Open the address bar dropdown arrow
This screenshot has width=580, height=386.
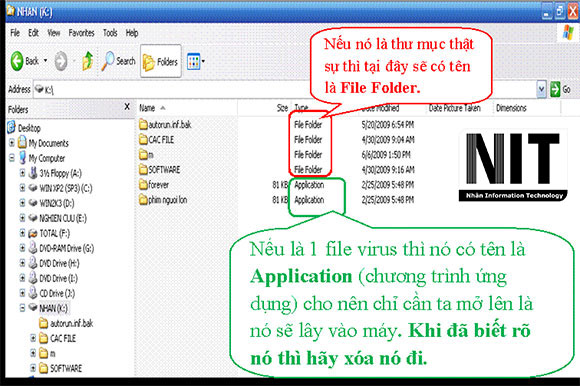click(x=541, y=89)
